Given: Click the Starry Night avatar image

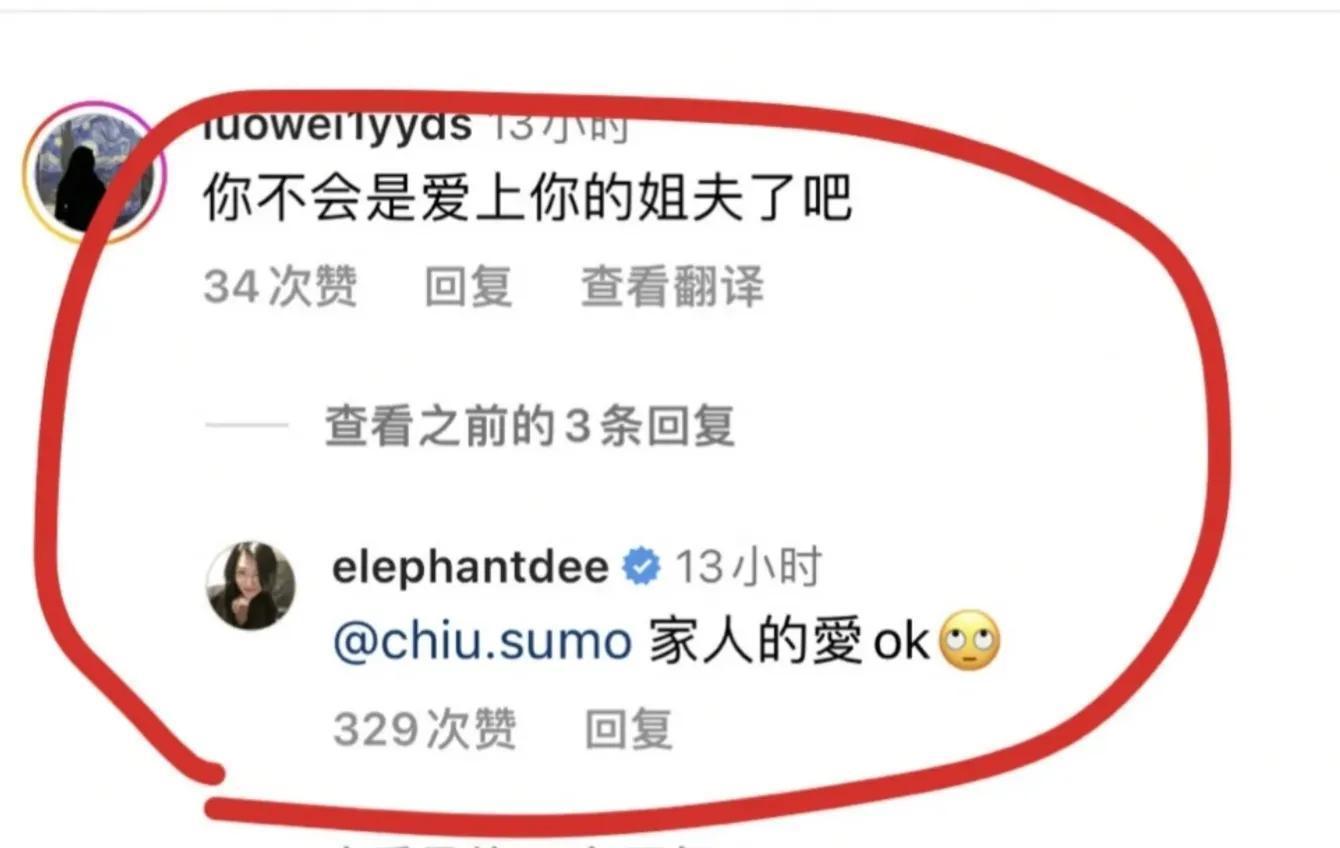Looking at the screenshot, I should click(91, 172).
